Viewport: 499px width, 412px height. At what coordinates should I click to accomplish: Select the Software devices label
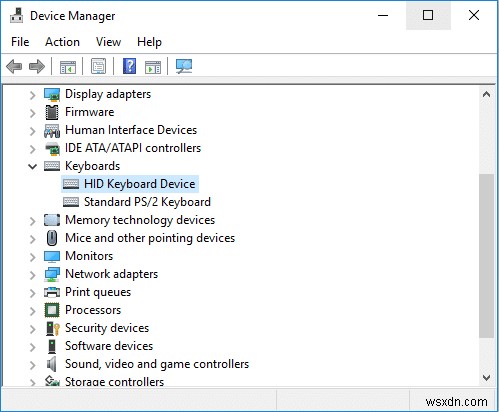(109, 346)
